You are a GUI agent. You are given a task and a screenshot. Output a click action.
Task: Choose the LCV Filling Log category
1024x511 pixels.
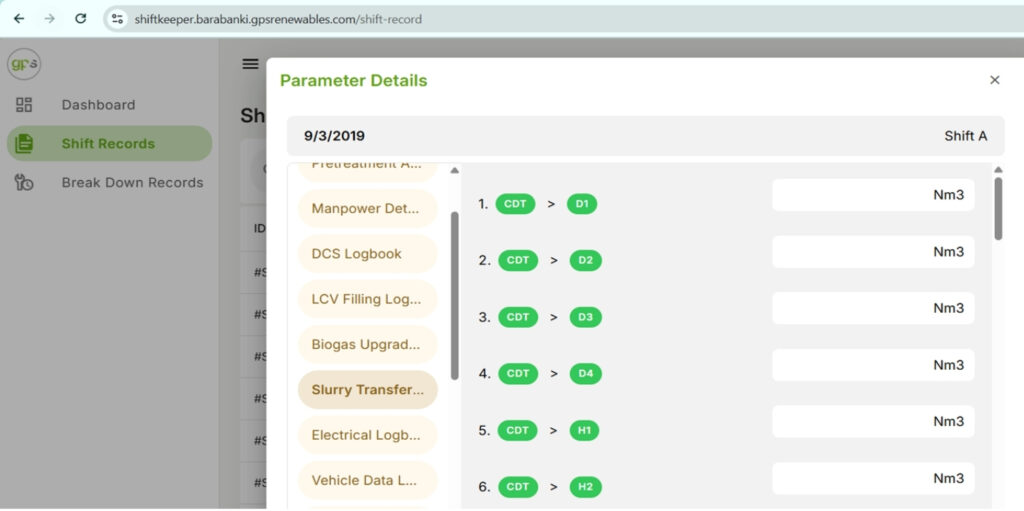click(x=367, y=299)
